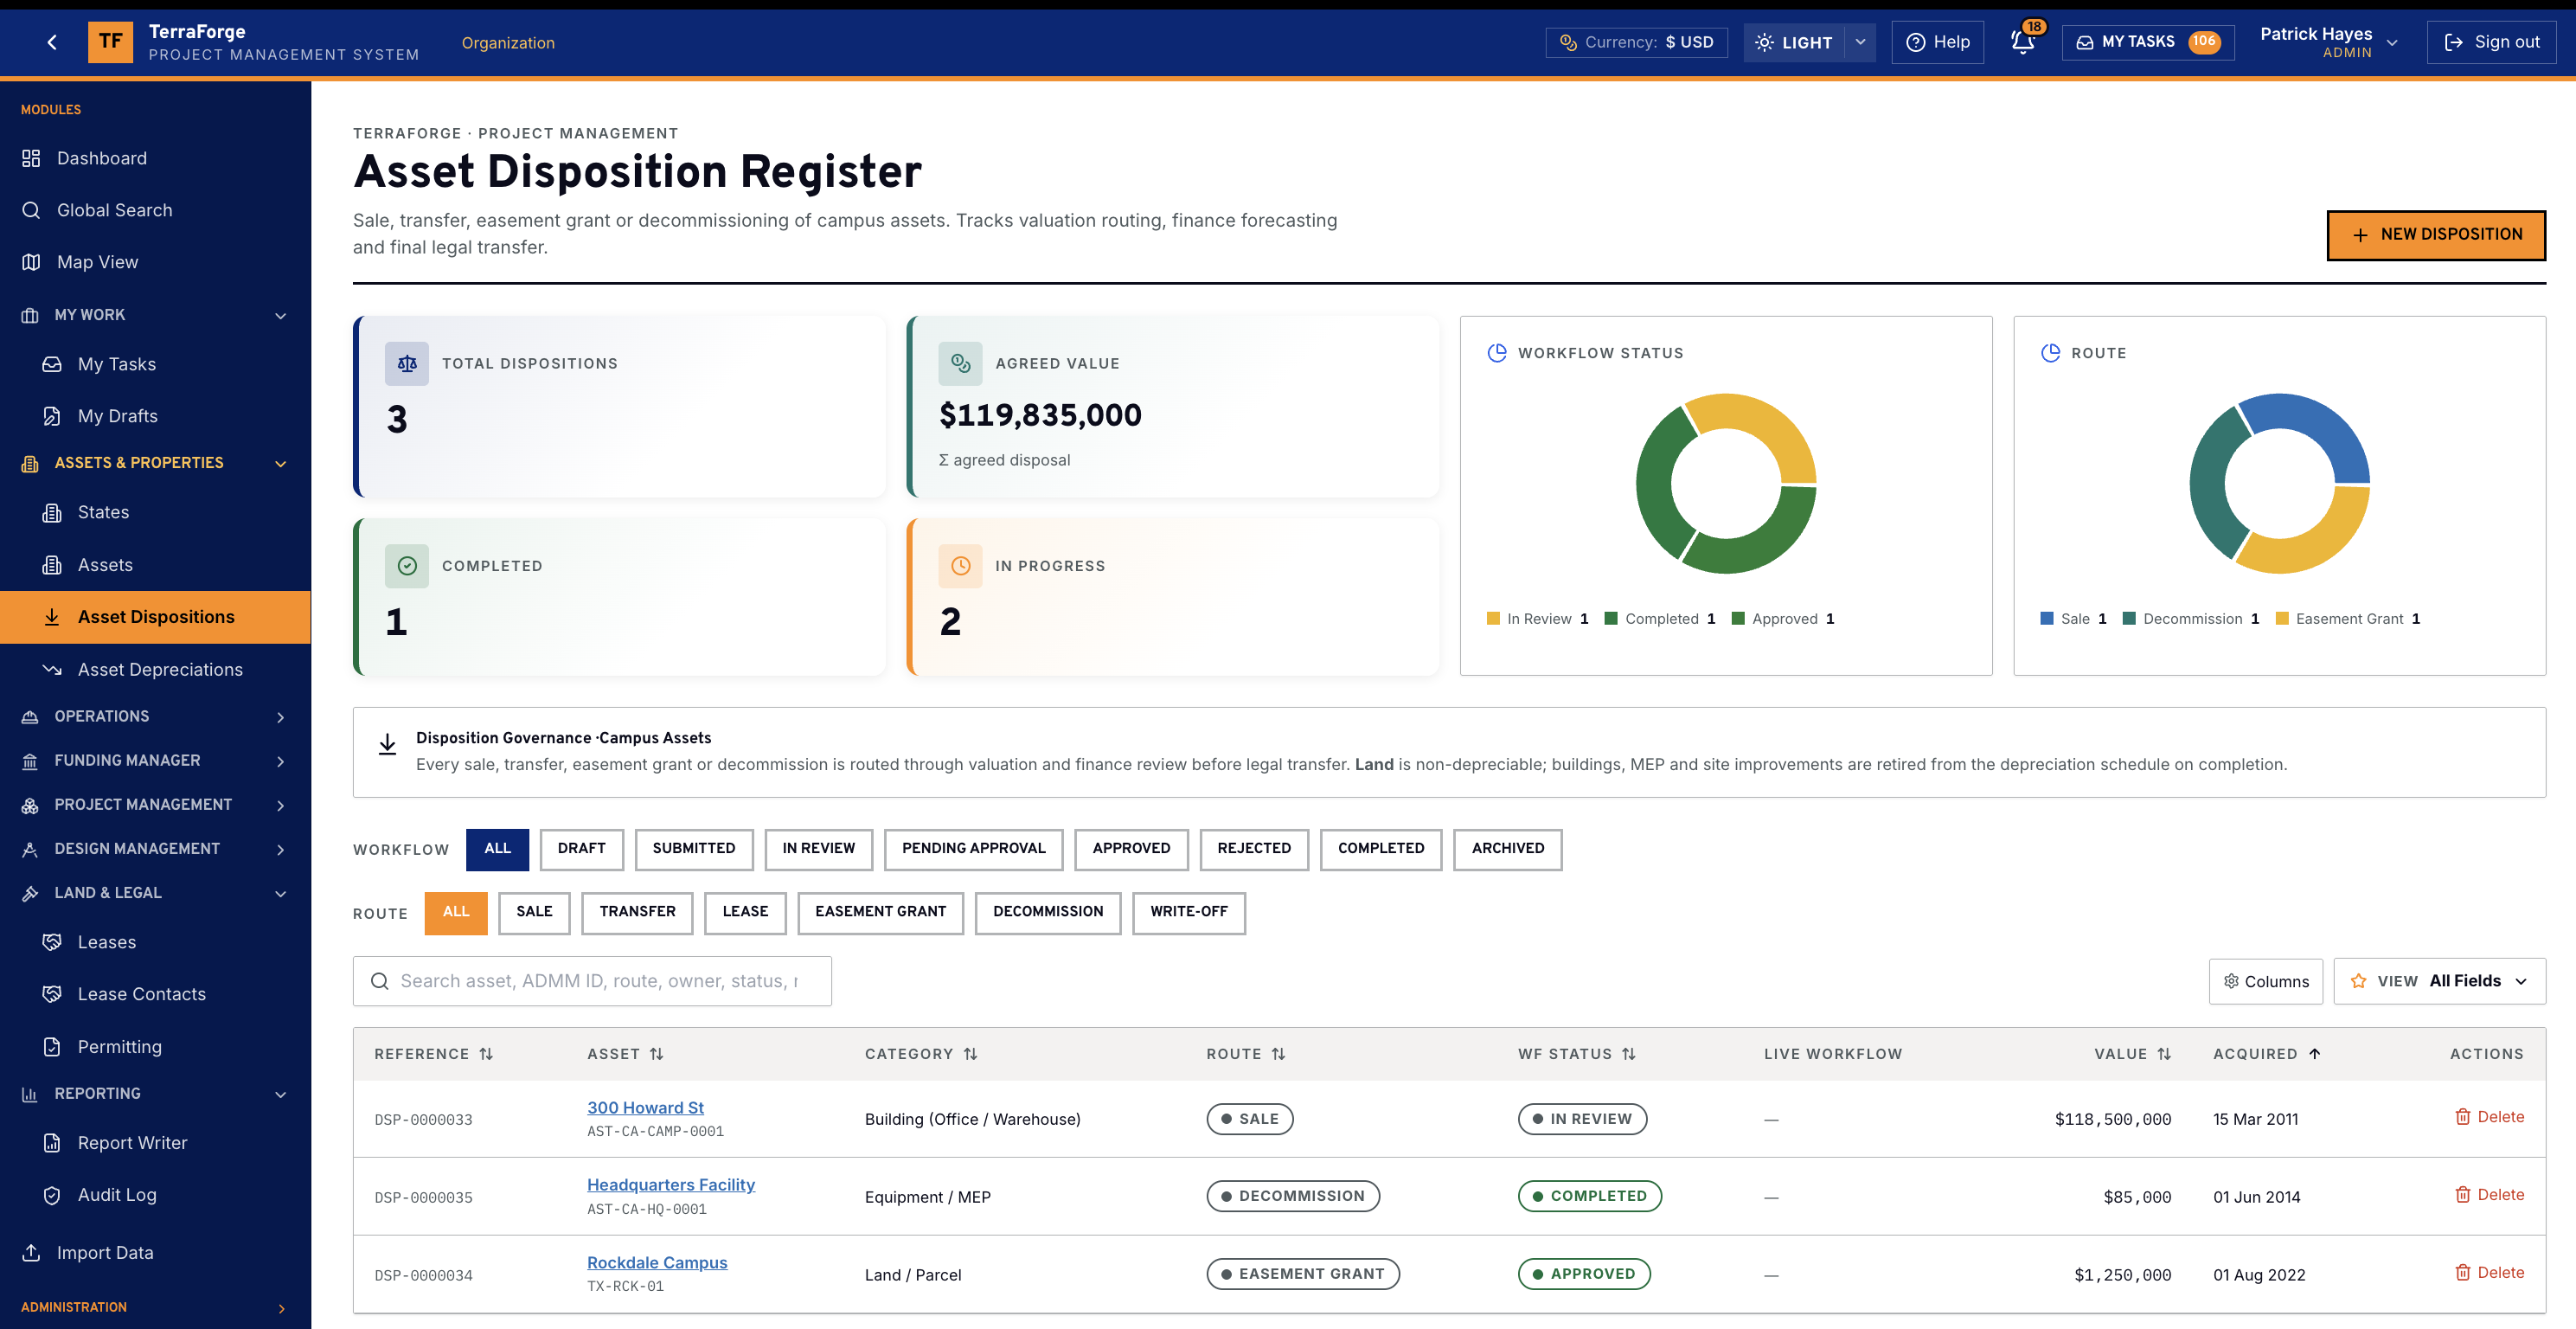
Task: Select the TRANSFER route filter
Action: click(x=637, y=913)
